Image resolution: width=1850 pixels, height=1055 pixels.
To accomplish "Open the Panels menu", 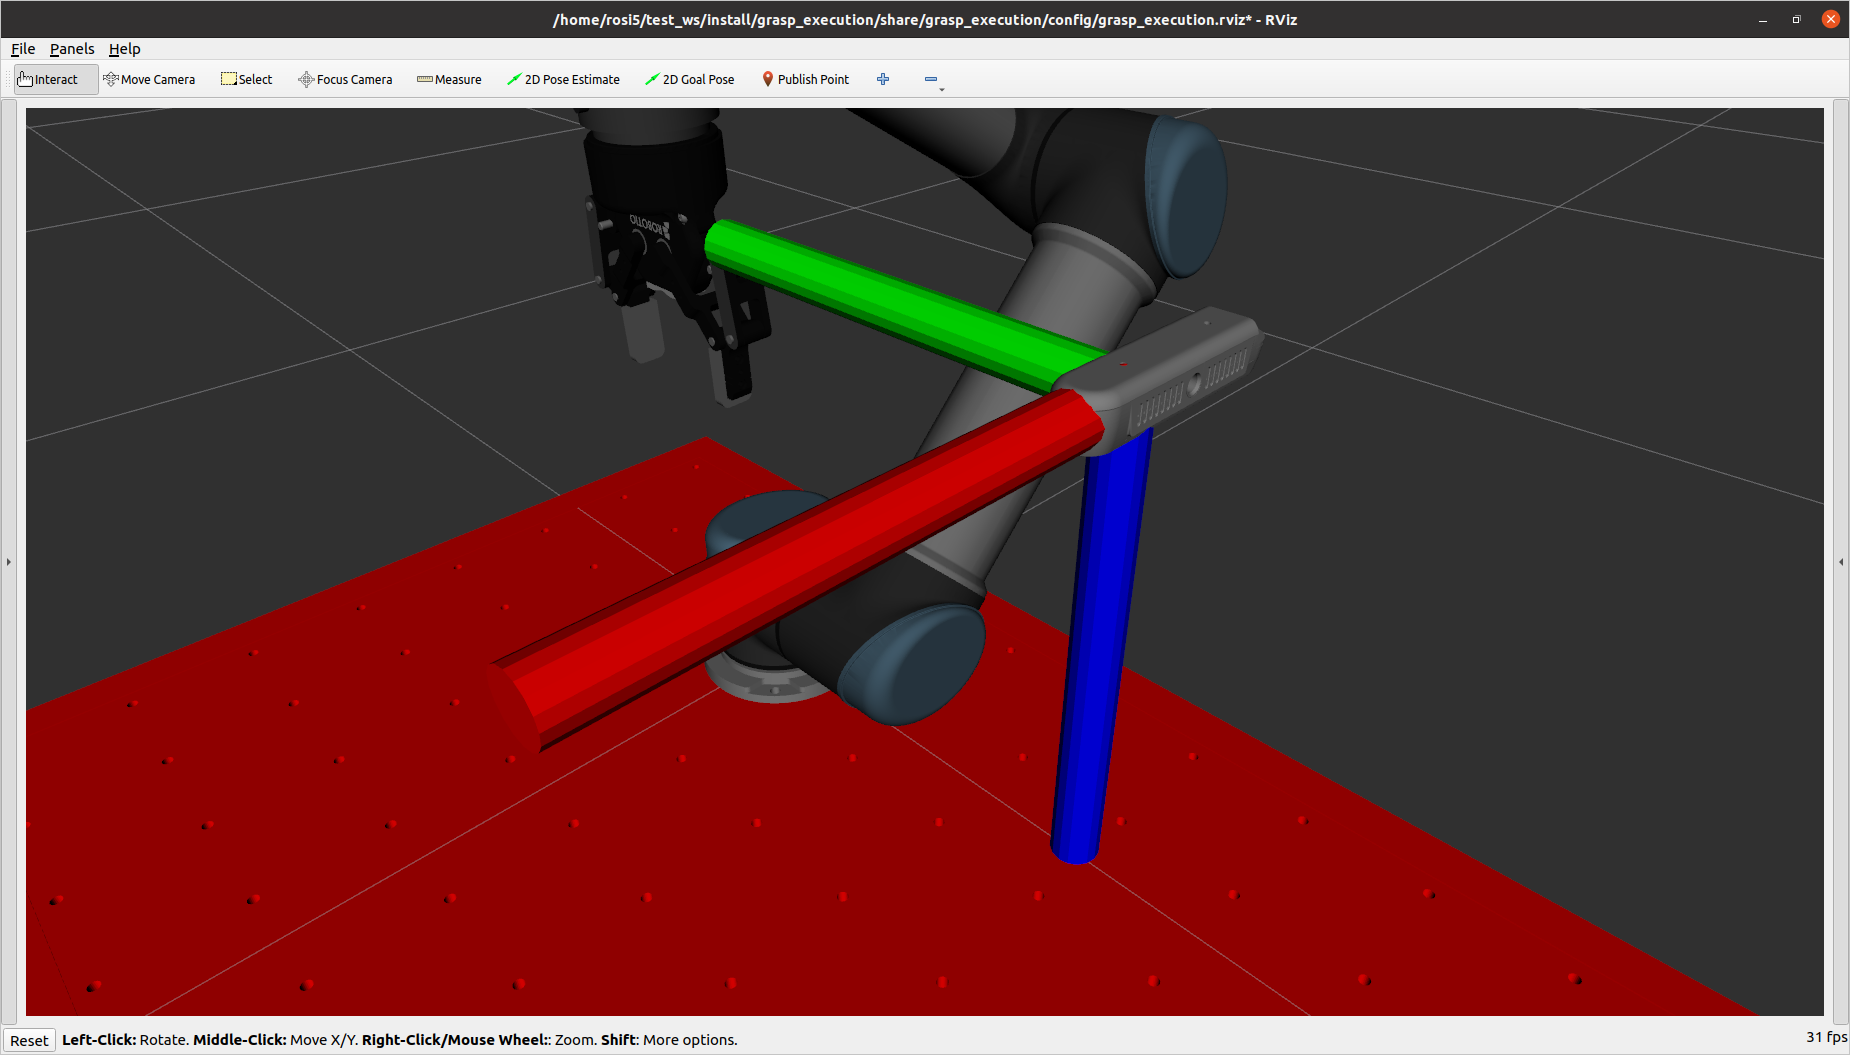I will [72, 49].
